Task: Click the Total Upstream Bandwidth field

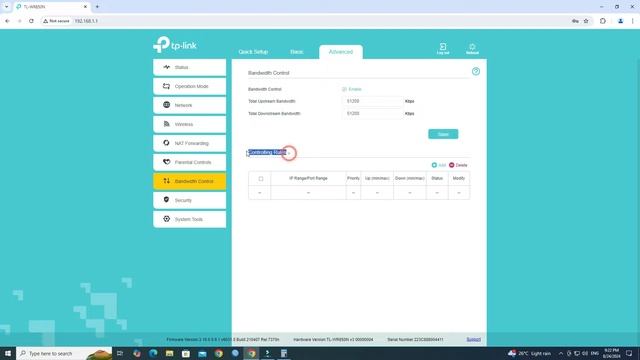Action: pos(373,101)
